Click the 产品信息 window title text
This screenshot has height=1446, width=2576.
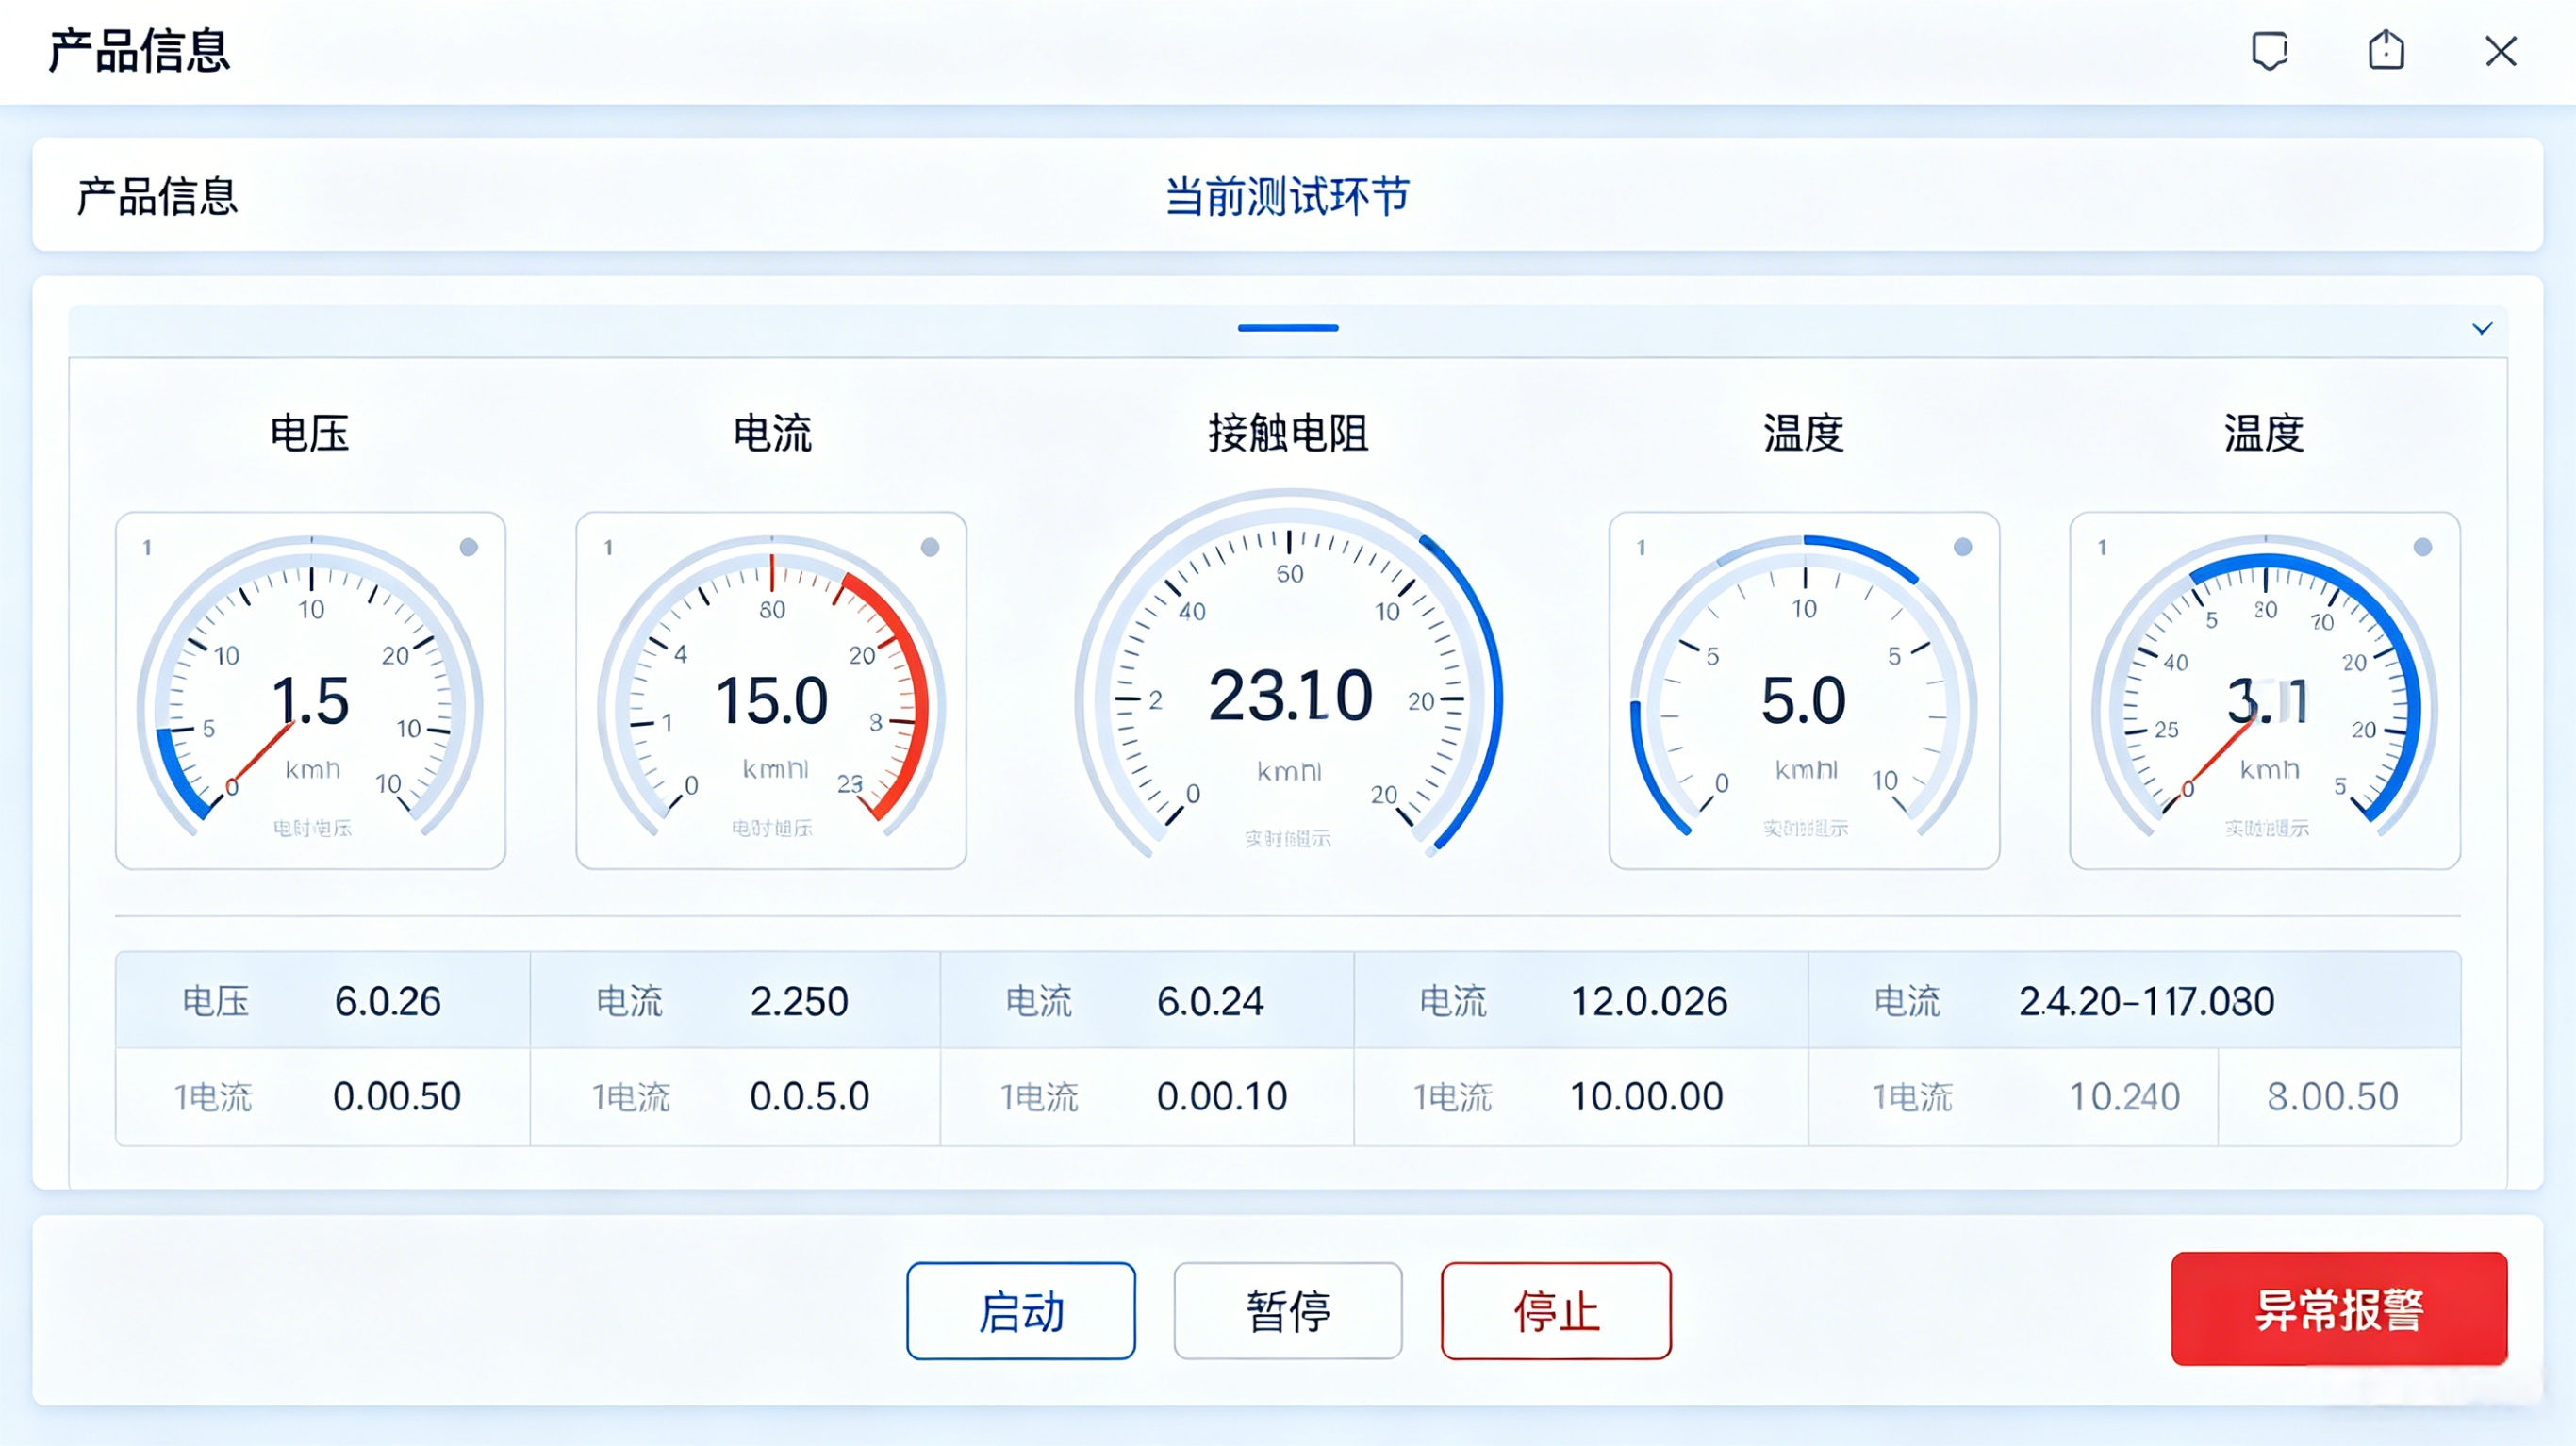tap(139, 51)
